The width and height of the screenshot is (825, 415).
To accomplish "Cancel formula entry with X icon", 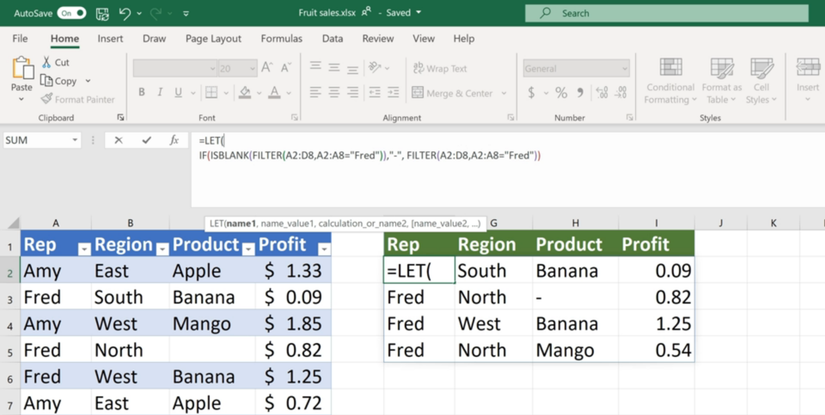I will tap(118, 140).
